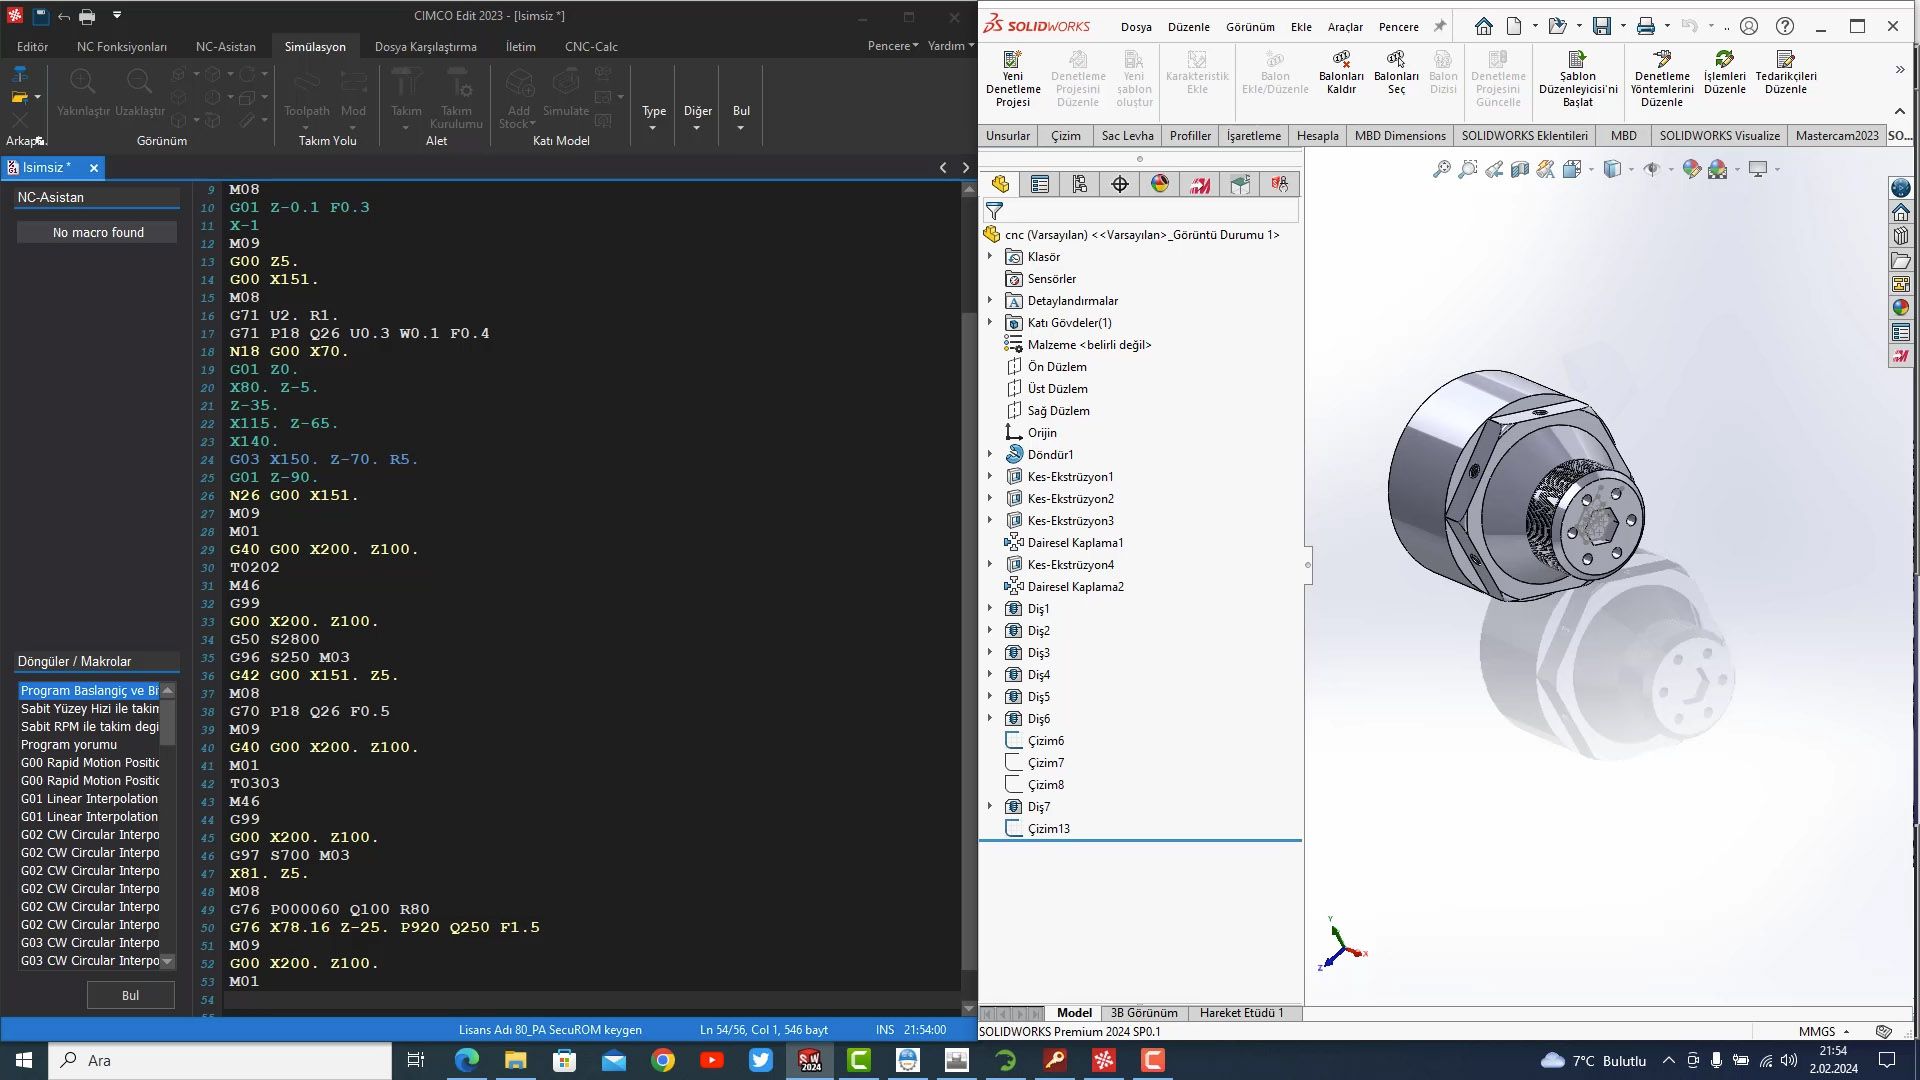The image size is (1920, 1080).
Task: Select Çizim13 in feature tree
Action: [1048, 828]
